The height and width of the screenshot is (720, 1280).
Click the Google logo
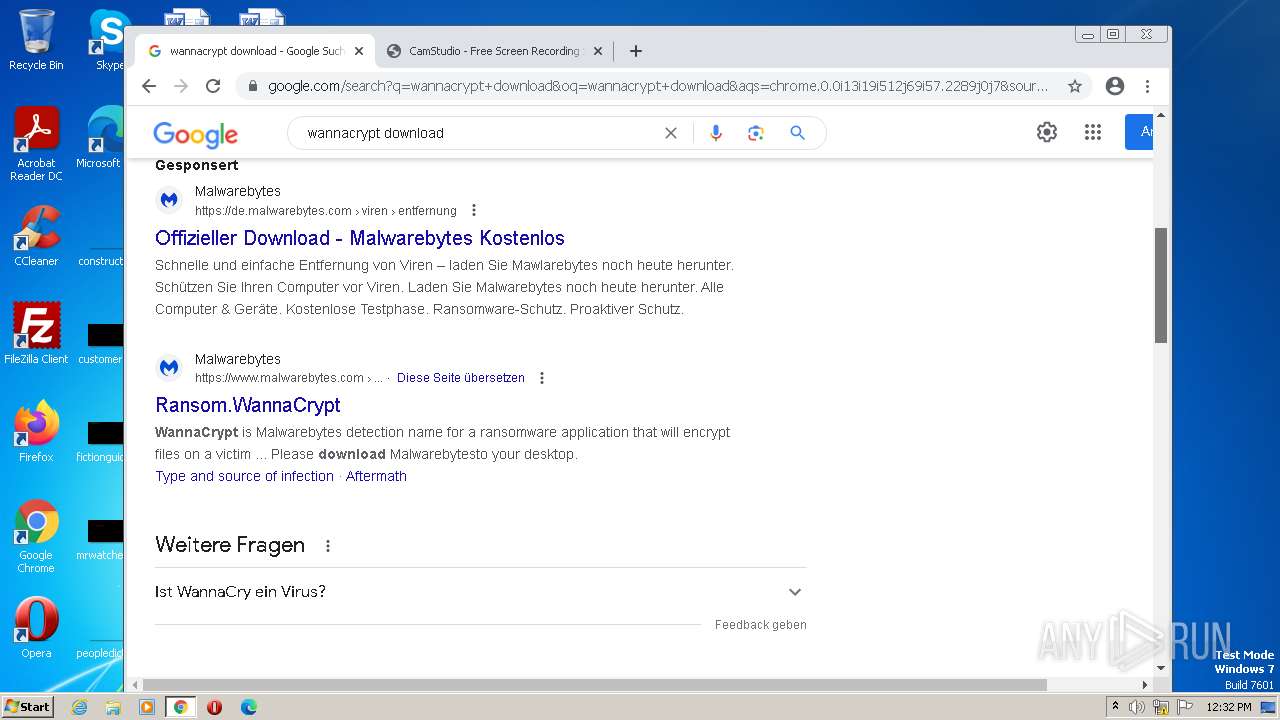(x=196, y=134)
